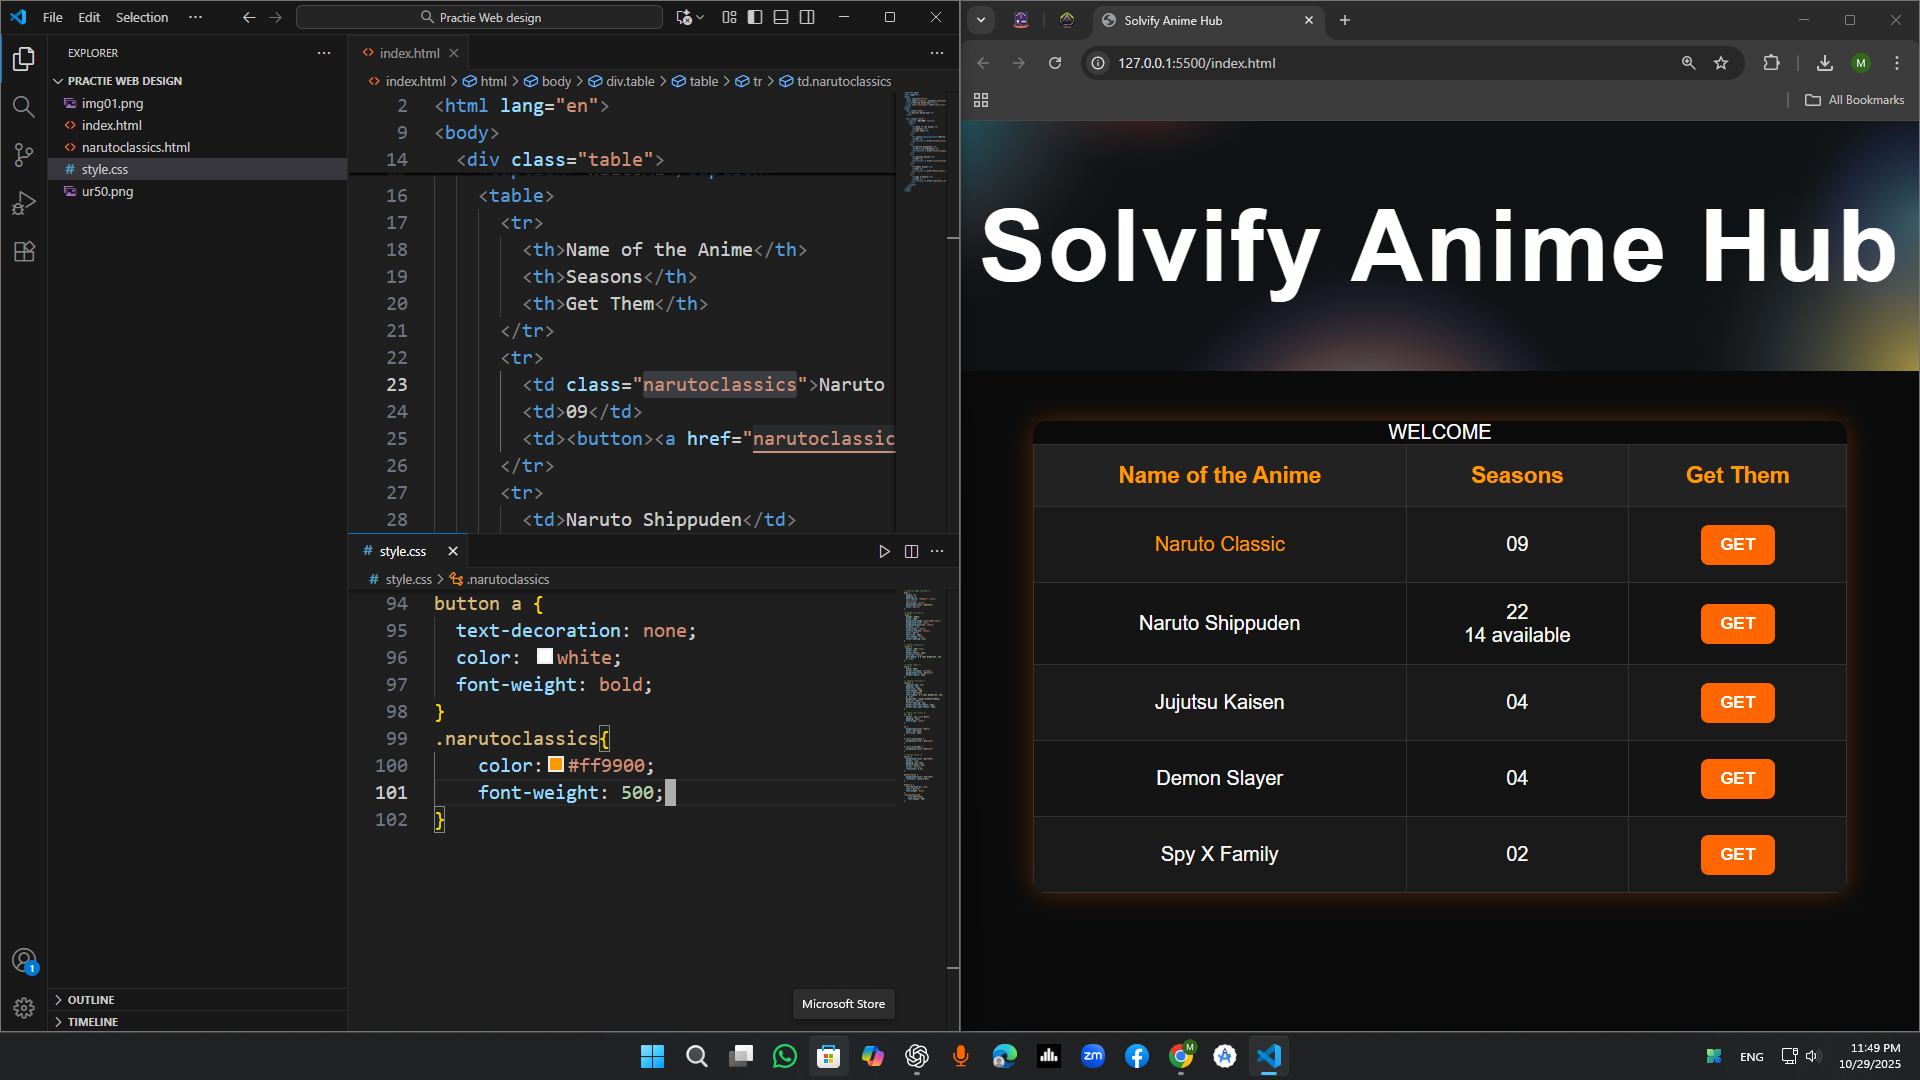Toggle Secondary Side Bar layout button
The height and width of the screenshot is (1080, 1920).
(x=807, y=17)
